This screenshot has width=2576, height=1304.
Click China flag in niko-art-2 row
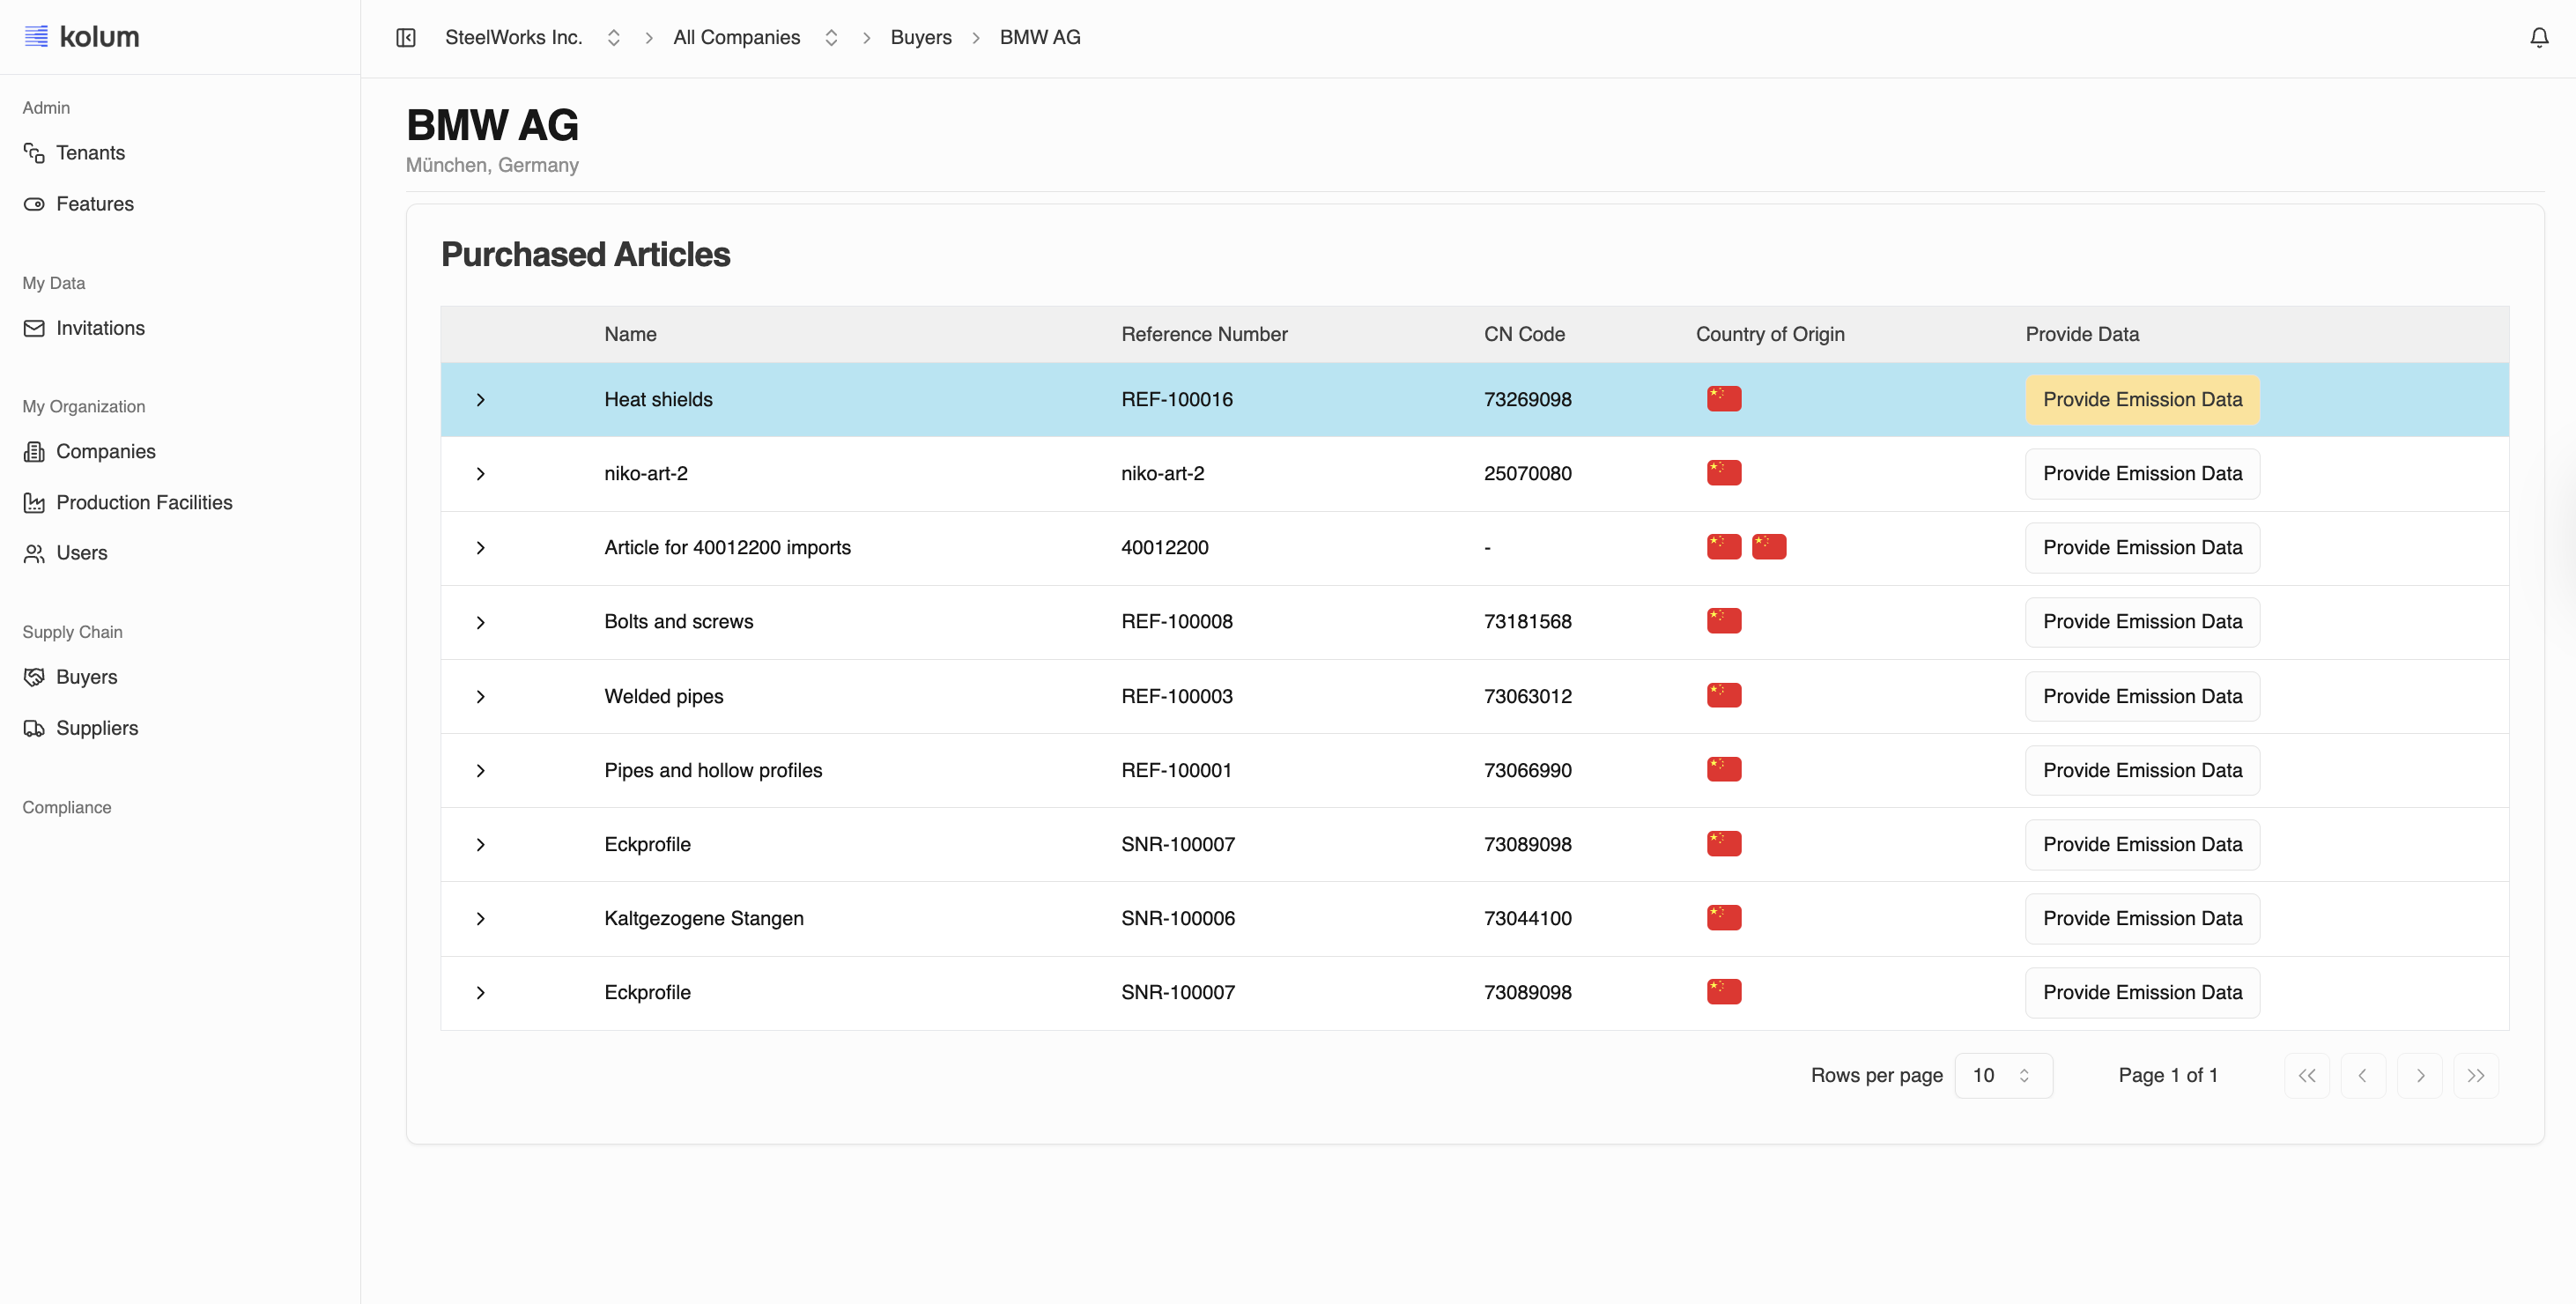pyautogui.click(x=1723, y=473)
